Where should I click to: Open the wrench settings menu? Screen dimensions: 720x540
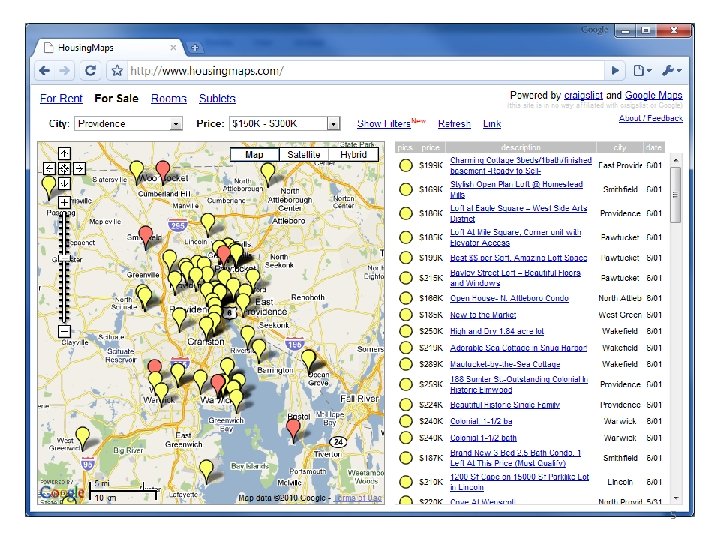[x=671, y=71]
